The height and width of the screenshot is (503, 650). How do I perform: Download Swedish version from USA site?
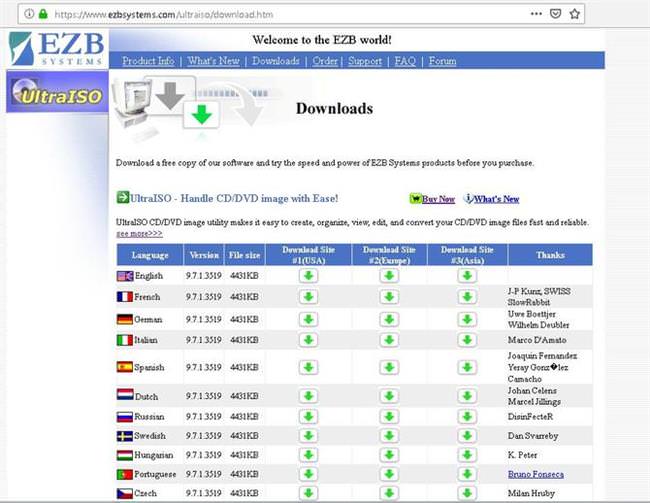[308, 436]
